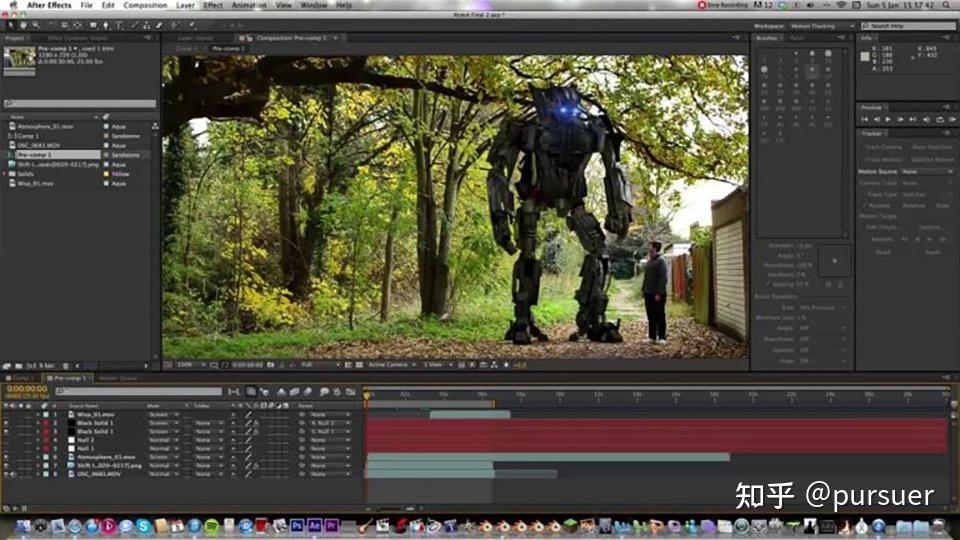Select the Rectangle mask tool

tap(93, 25)
